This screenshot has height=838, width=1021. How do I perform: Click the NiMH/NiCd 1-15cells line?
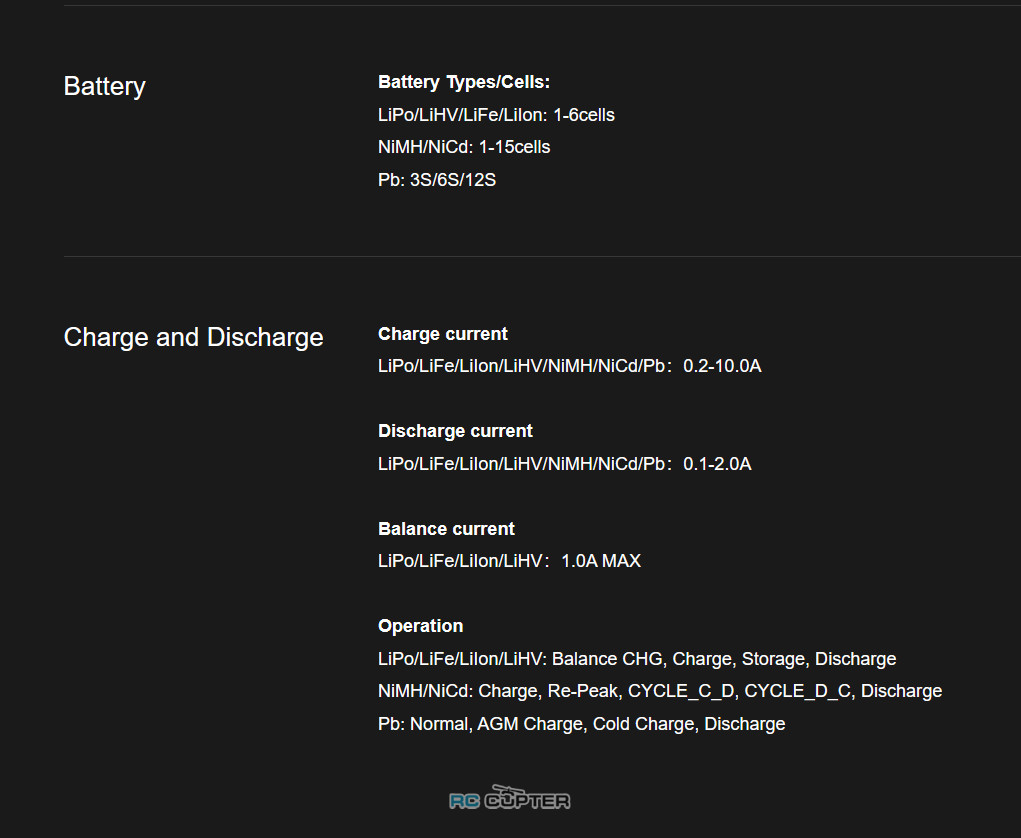click(464, 147)
